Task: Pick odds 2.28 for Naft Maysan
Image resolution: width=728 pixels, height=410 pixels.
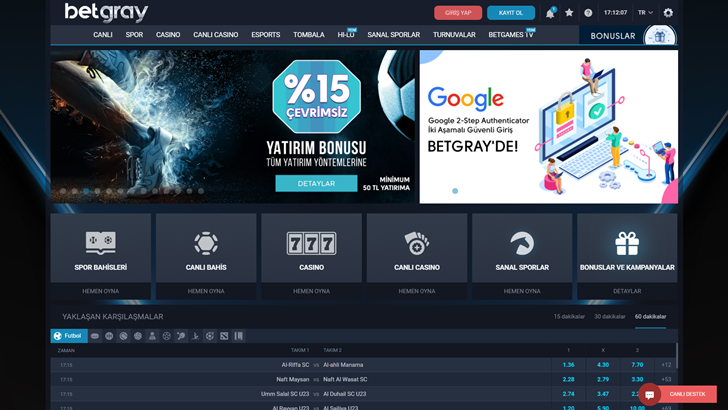Action: 568,379
